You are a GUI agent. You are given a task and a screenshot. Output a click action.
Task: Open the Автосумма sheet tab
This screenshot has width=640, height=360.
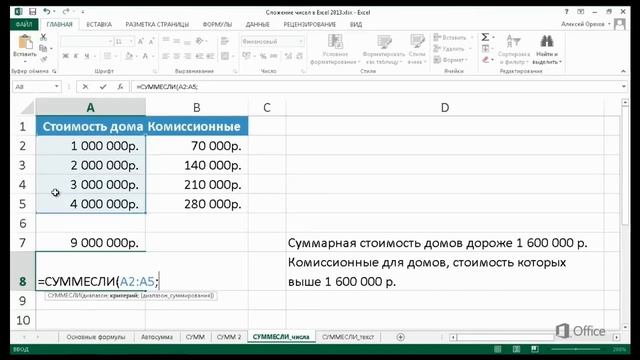coord(157,337)
